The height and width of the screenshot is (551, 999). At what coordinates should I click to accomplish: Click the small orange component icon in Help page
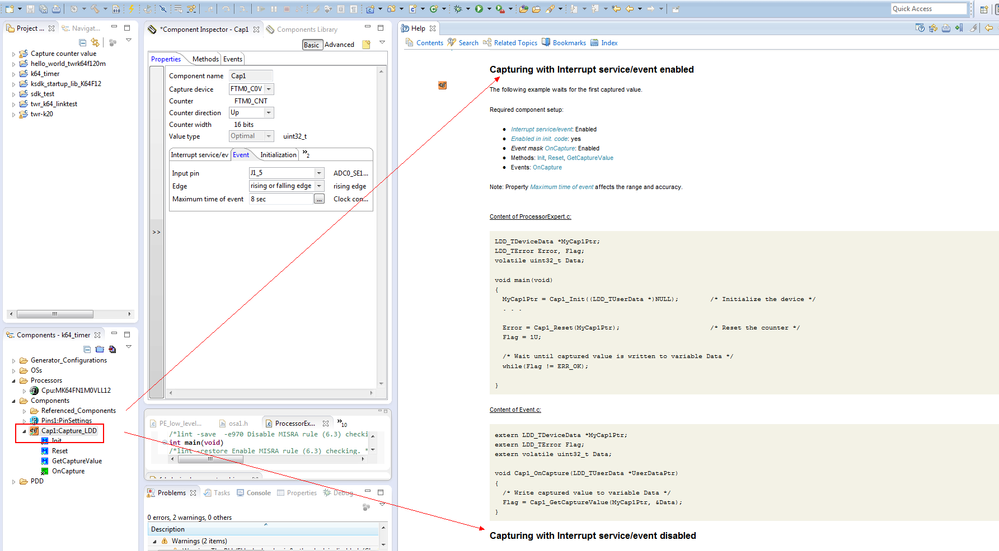pos(442,85)
